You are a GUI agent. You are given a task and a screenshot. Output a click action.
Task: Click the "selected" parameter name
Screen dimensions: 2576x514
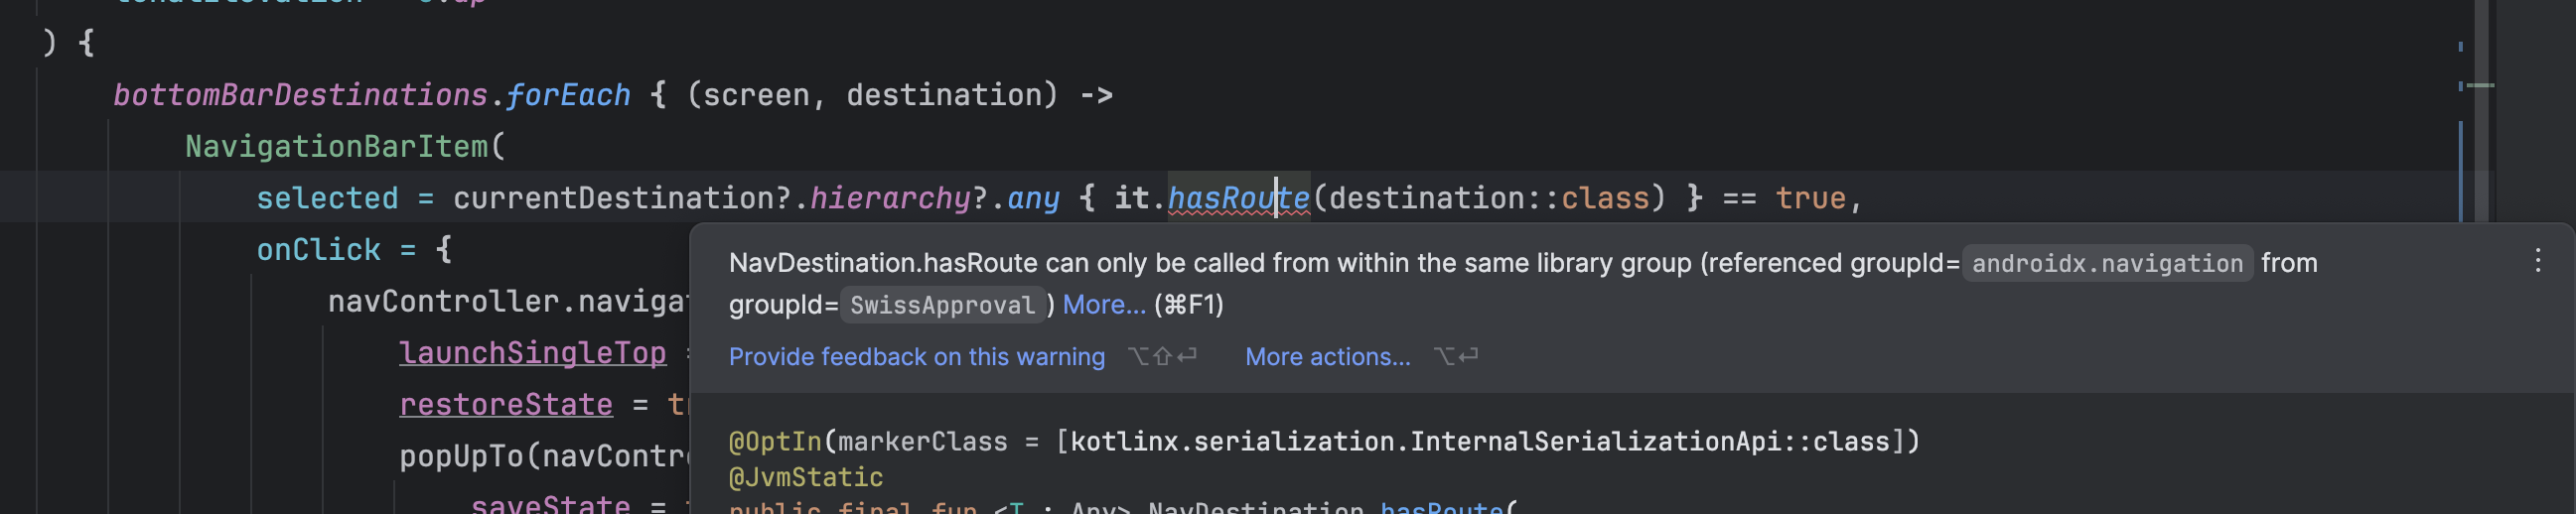[x=327, y=199]
